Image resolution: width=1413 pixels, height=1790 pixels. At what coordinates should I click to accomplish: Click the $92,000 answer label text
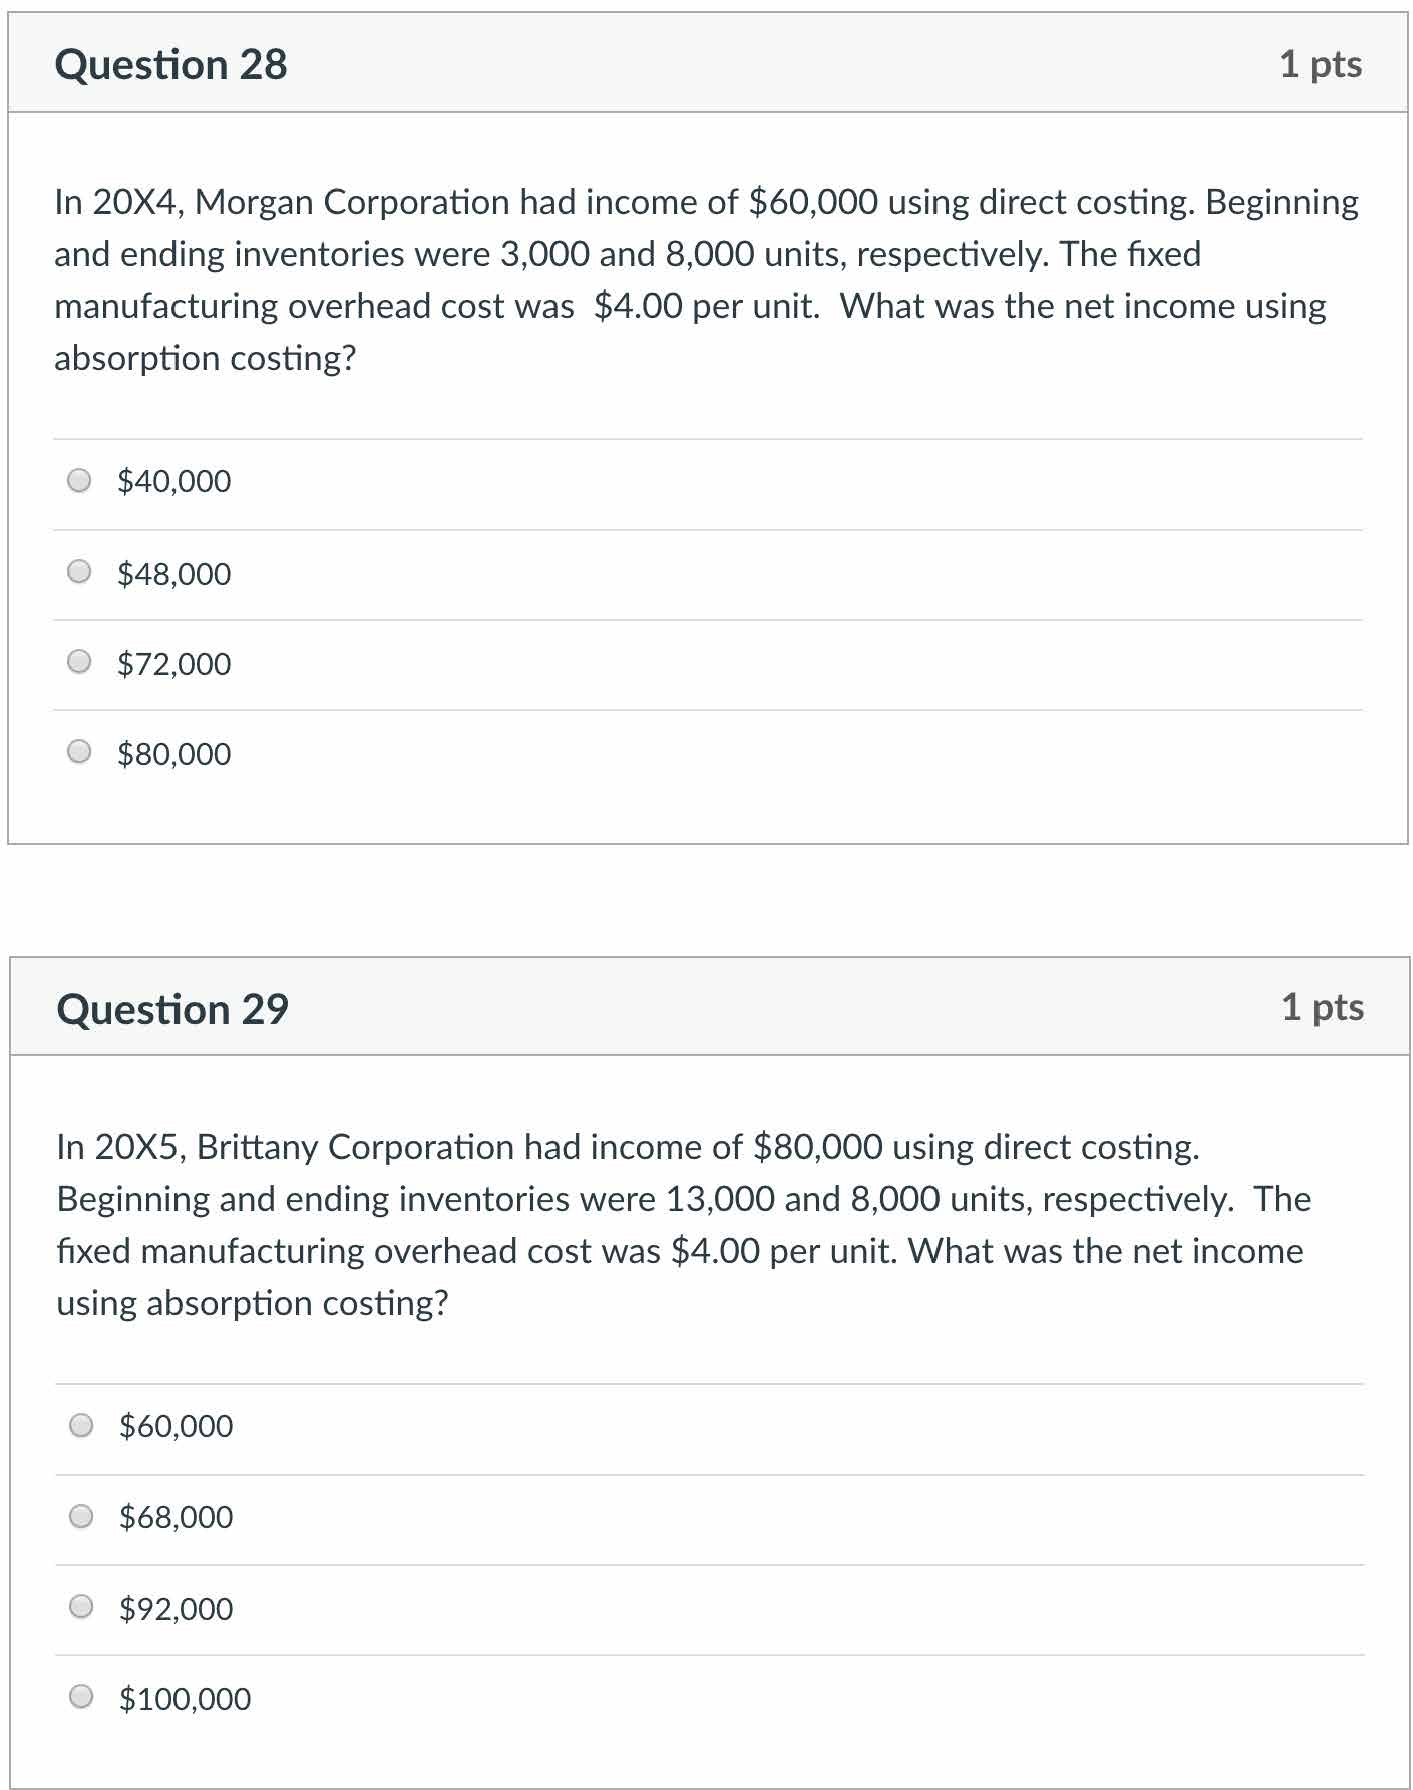pyautogui.click(x=176, y=1609)
